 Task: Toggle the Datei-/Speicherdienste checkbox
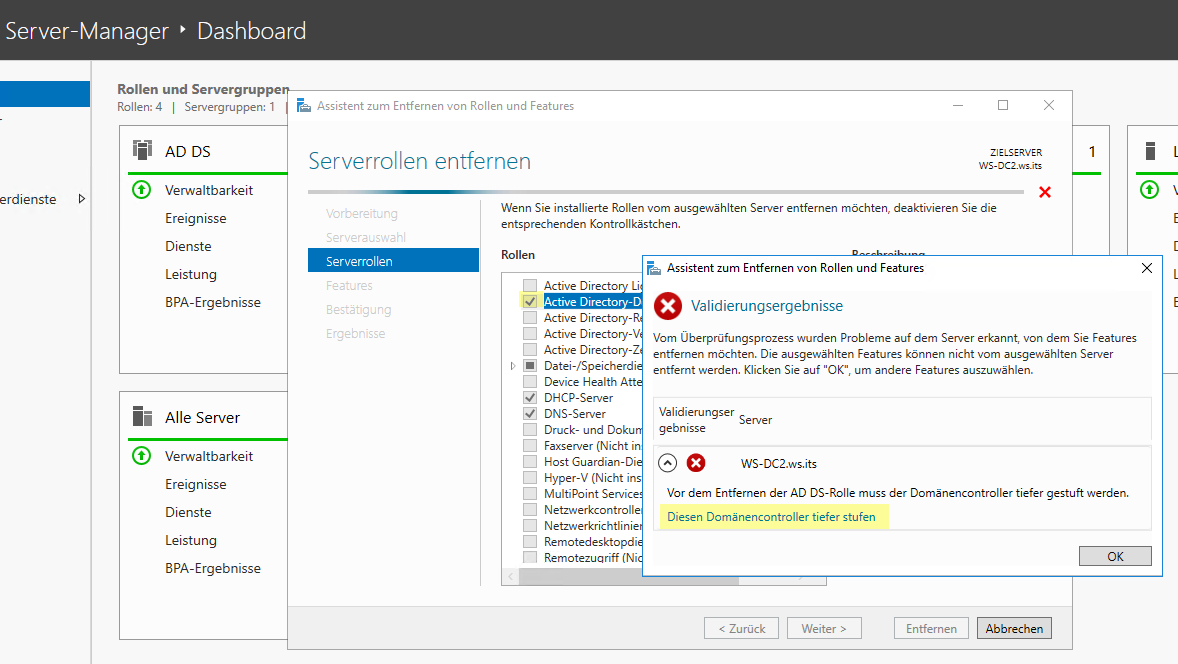[530, 366]
